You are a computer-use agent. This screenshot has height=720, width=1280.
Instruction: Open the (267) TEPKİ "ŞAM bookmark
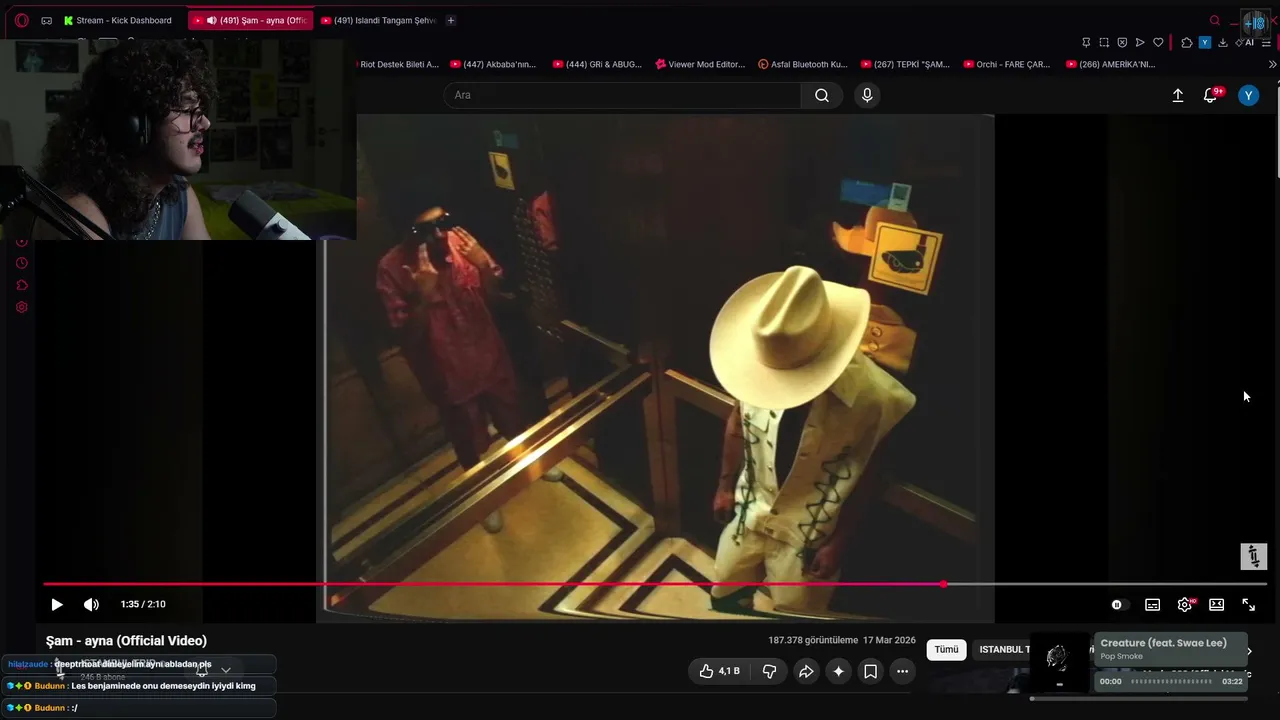click(905, 64)
